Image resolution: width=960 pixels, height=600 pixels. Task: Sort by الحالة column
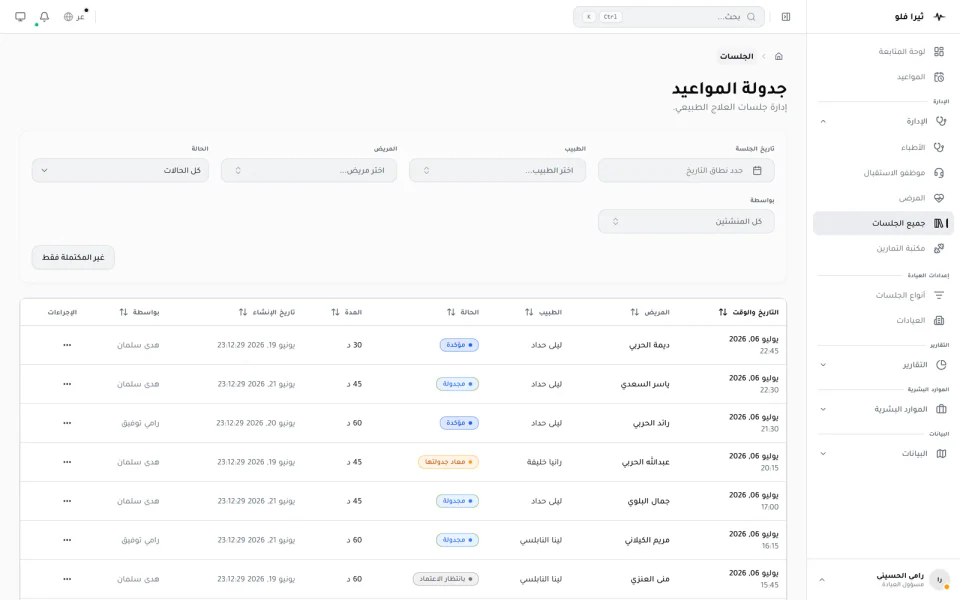463,312
